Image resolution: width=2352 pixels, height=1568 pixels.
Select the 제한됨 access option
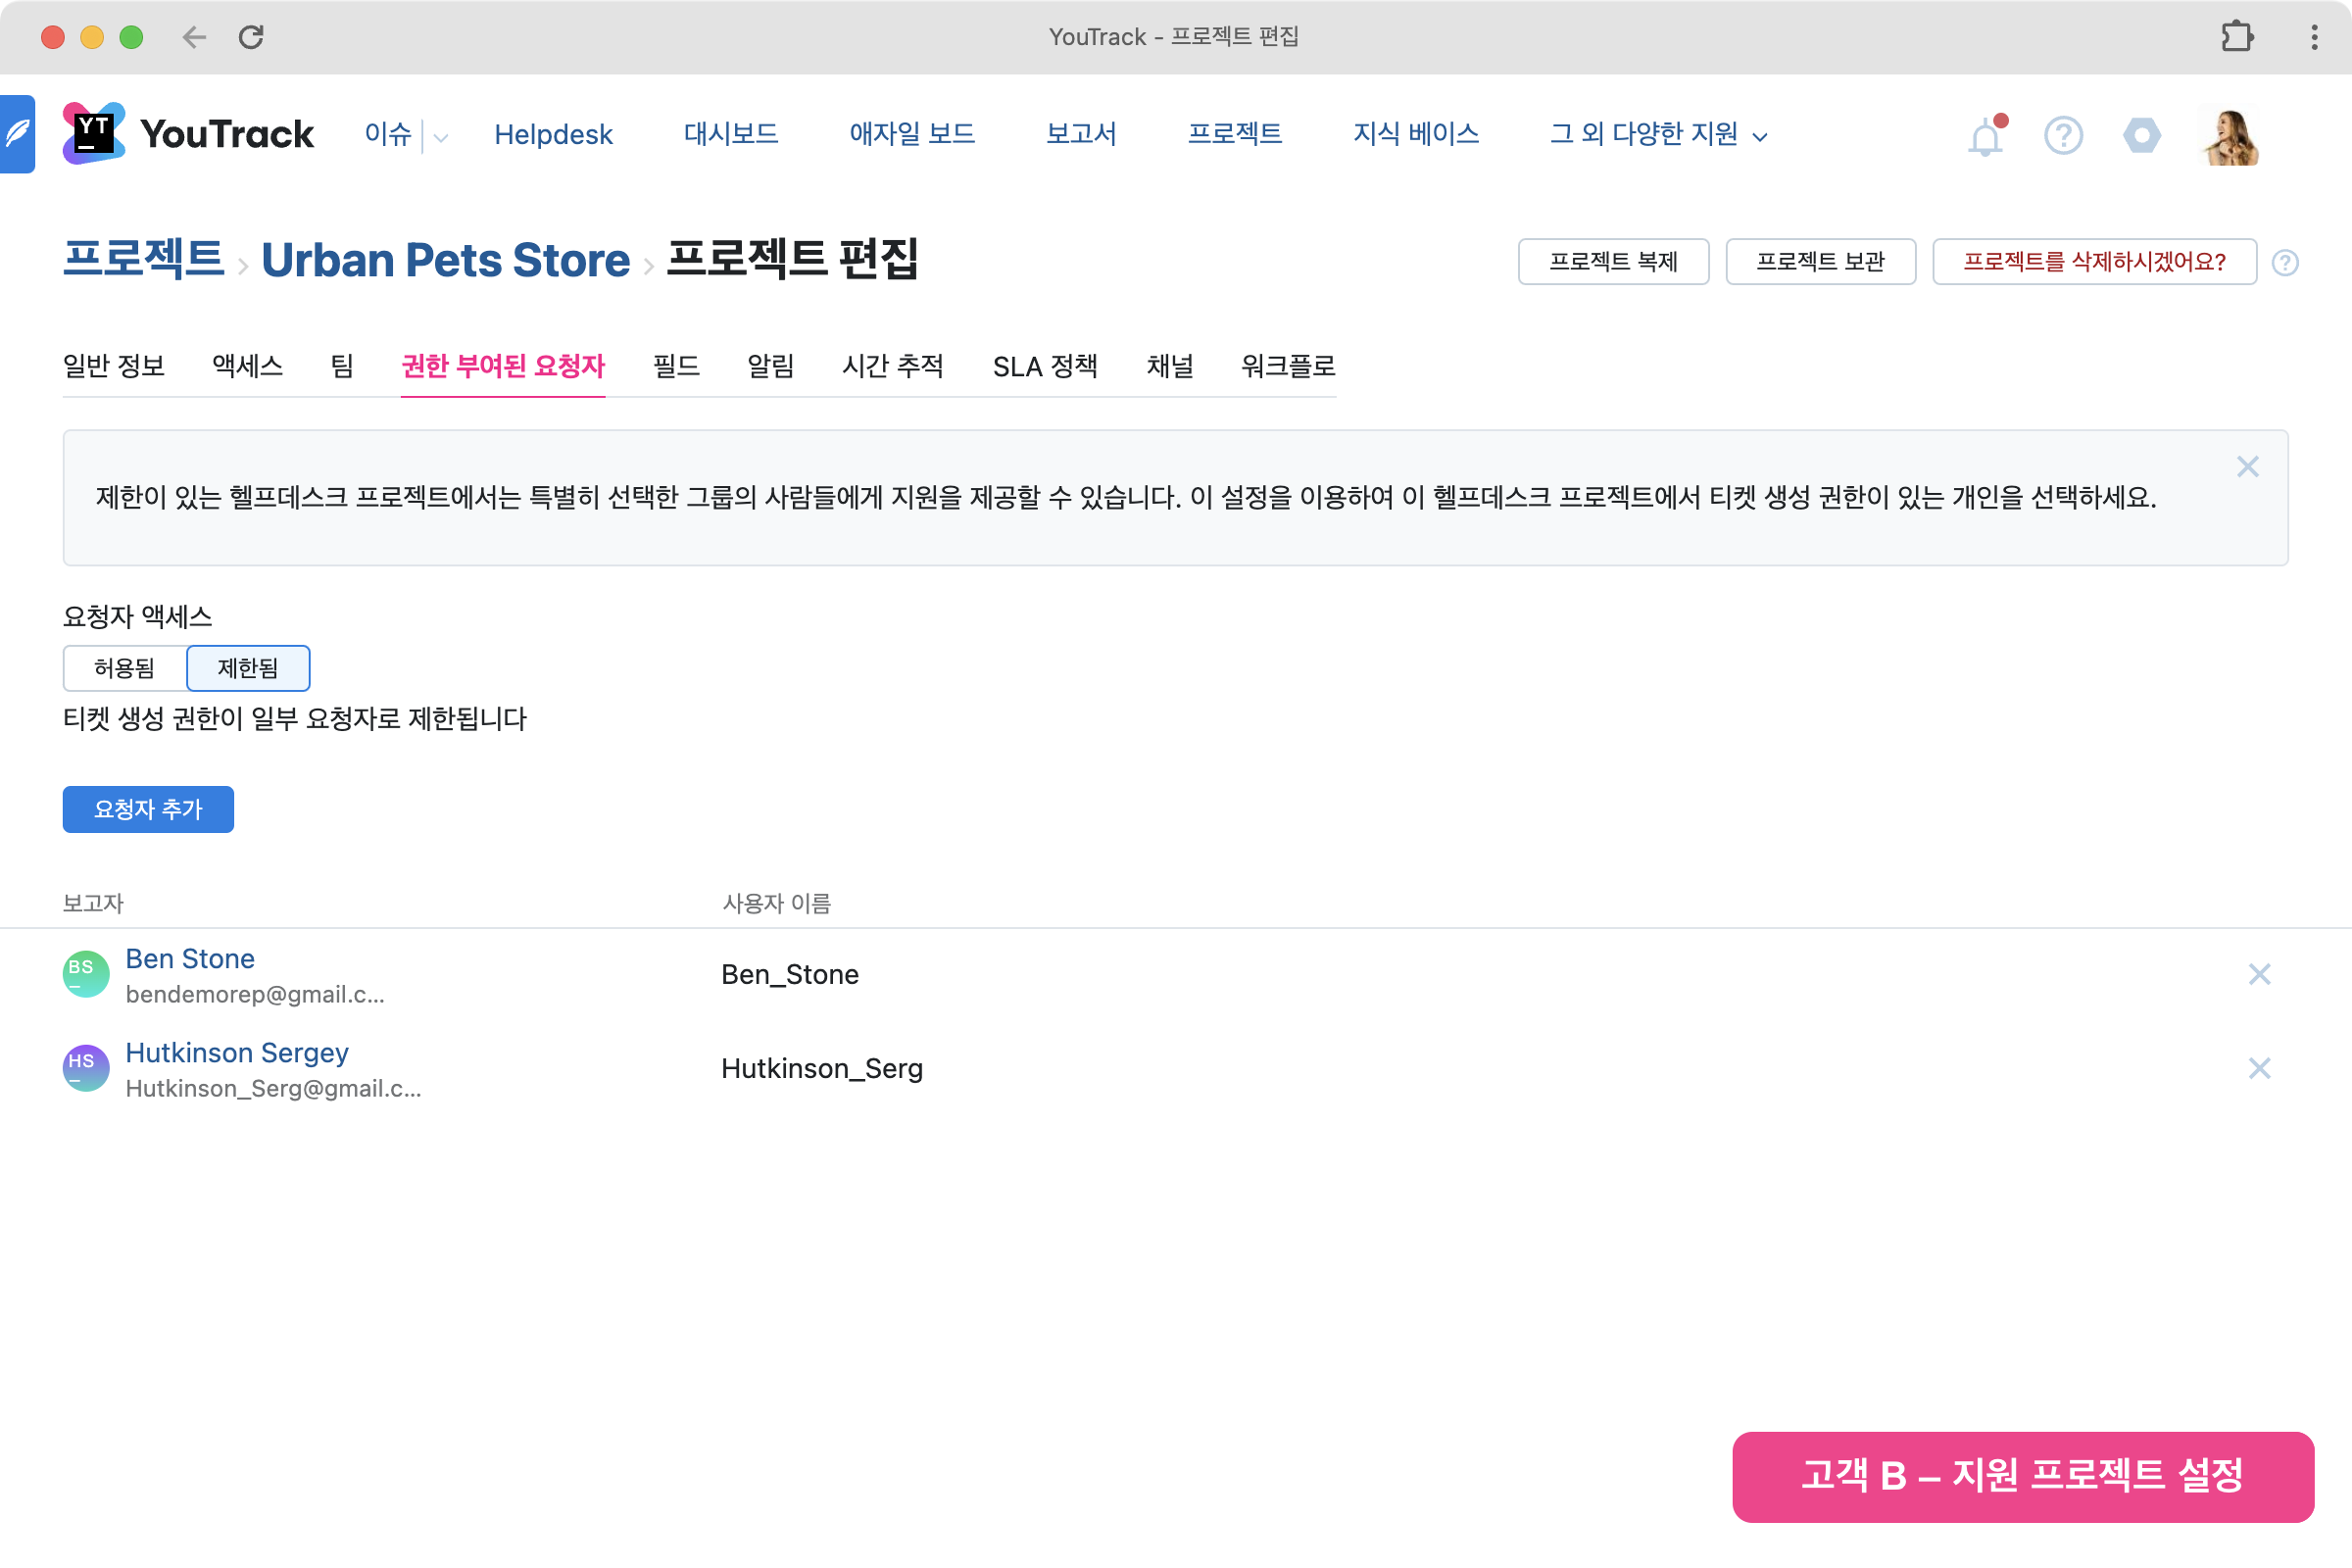point(248,668)
